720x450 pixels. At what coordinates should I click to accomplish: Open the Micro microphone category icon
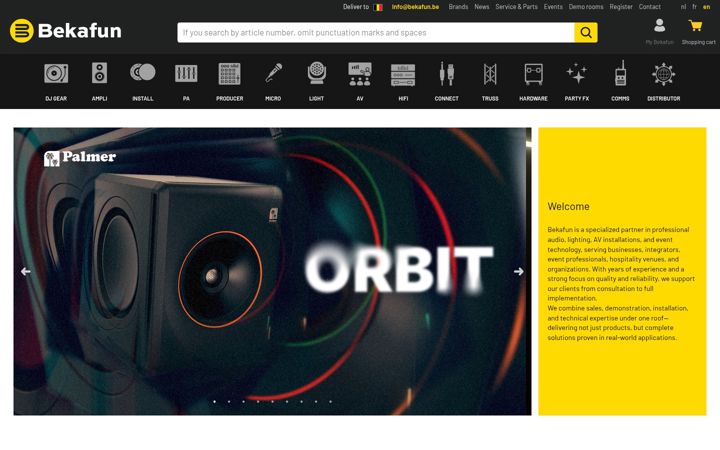(273, 73)
